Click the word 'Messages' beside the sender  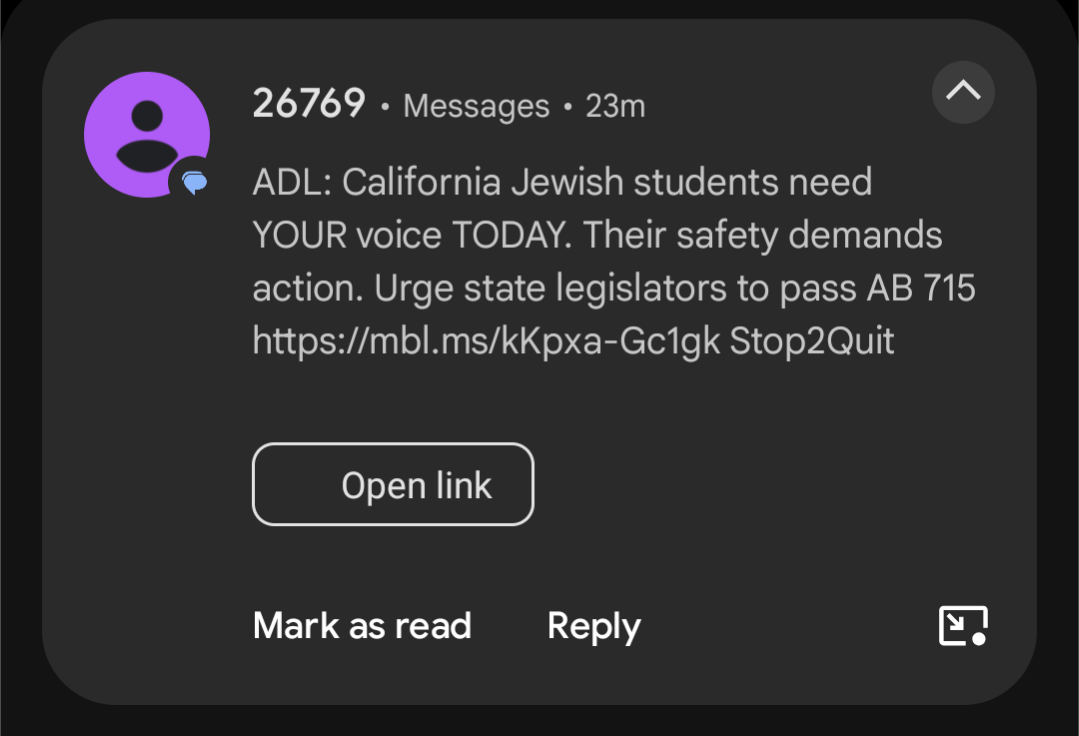pos(476,106)
